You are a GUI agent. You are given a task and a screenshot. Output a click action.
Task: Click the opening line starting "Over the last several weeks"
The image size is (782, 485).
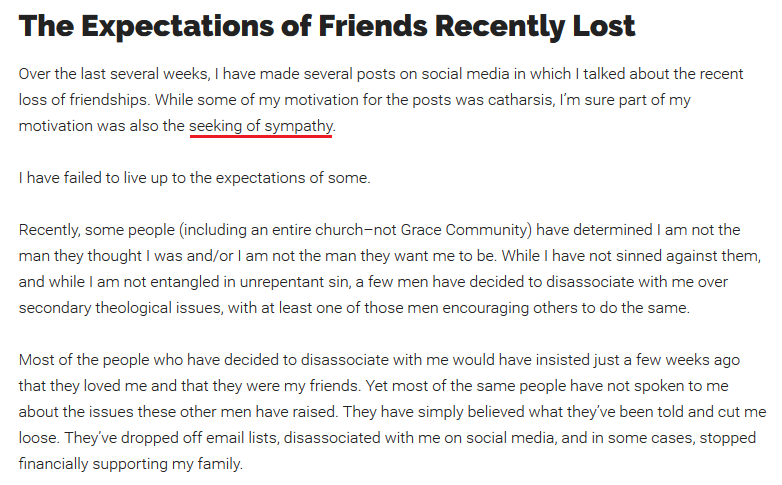pos(381,74)
